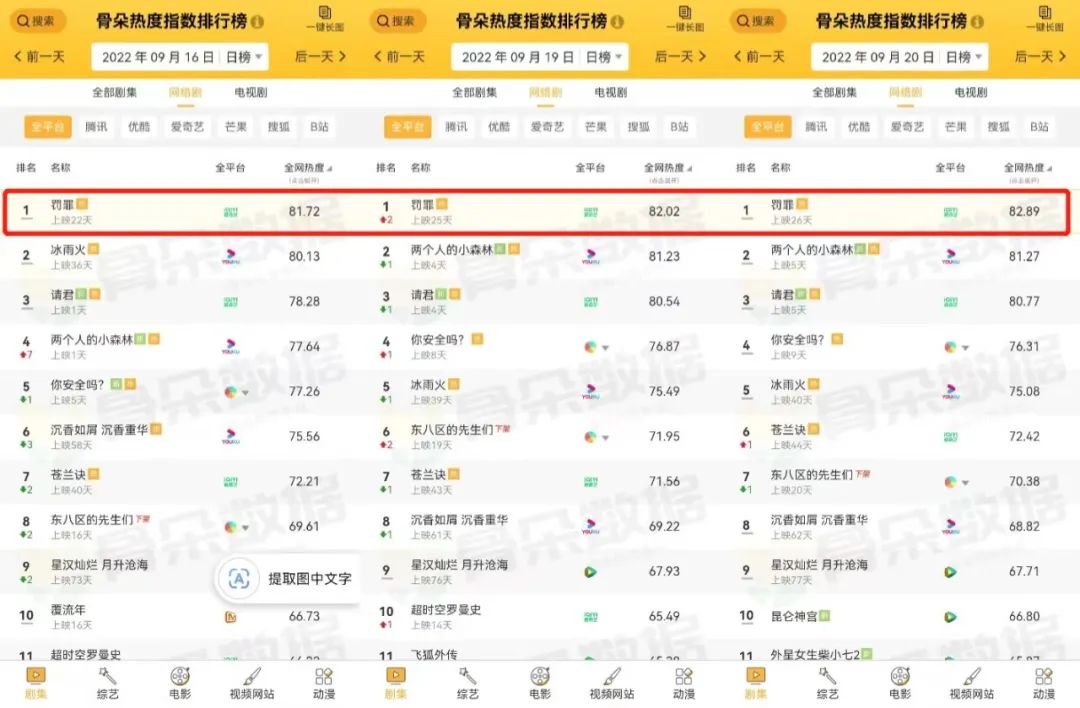Screen dimensions: 1080x708
Task: Open 昆仑神宫 row in the Sept 20 panel
Action: point(900,616)
